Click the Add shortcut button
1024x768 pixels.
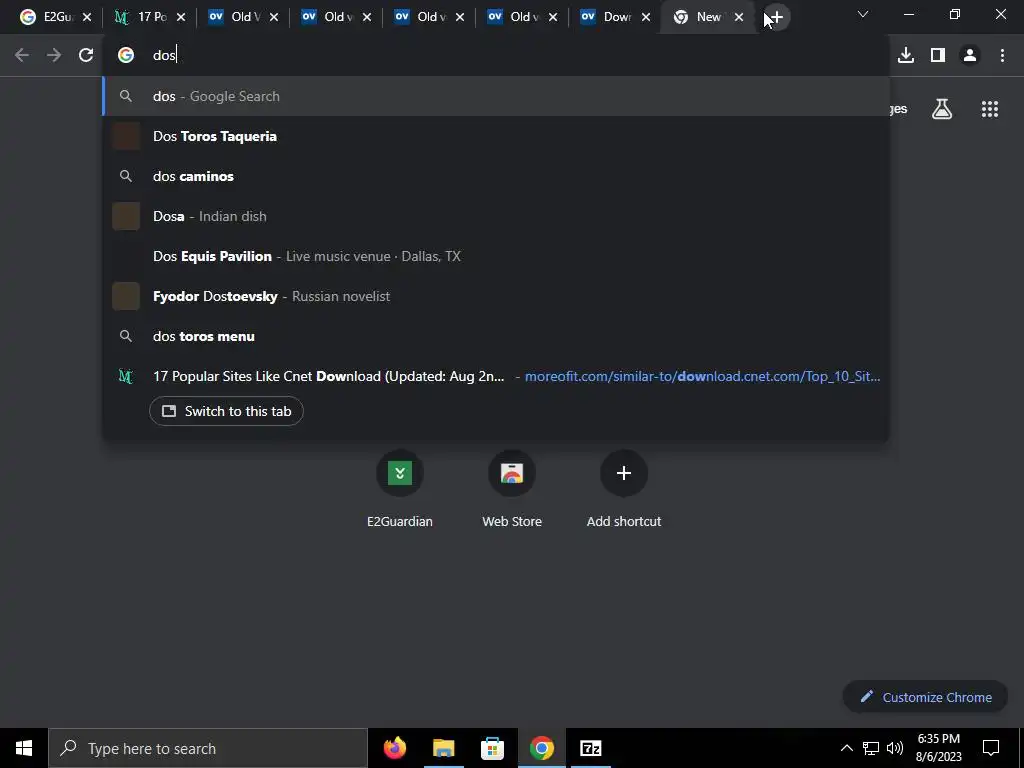(x=624, y=490)
